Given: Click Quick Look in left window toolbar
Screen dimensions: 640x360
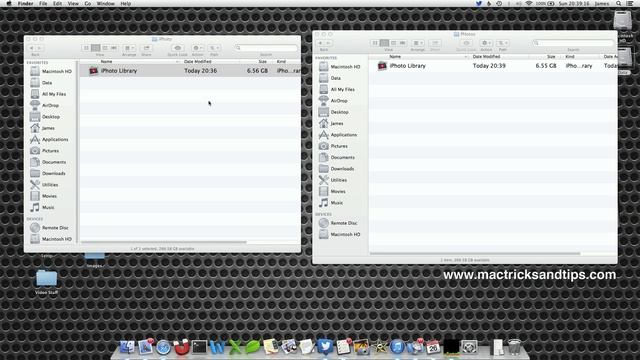Looking at the screenshot, I should (x=178, y=48).
